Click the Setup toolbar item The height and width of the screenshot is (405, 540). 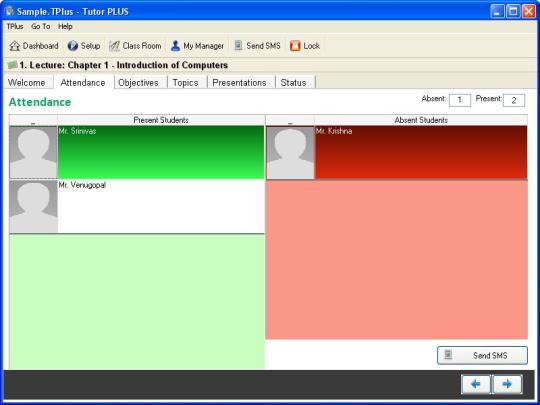coord(84,46)
